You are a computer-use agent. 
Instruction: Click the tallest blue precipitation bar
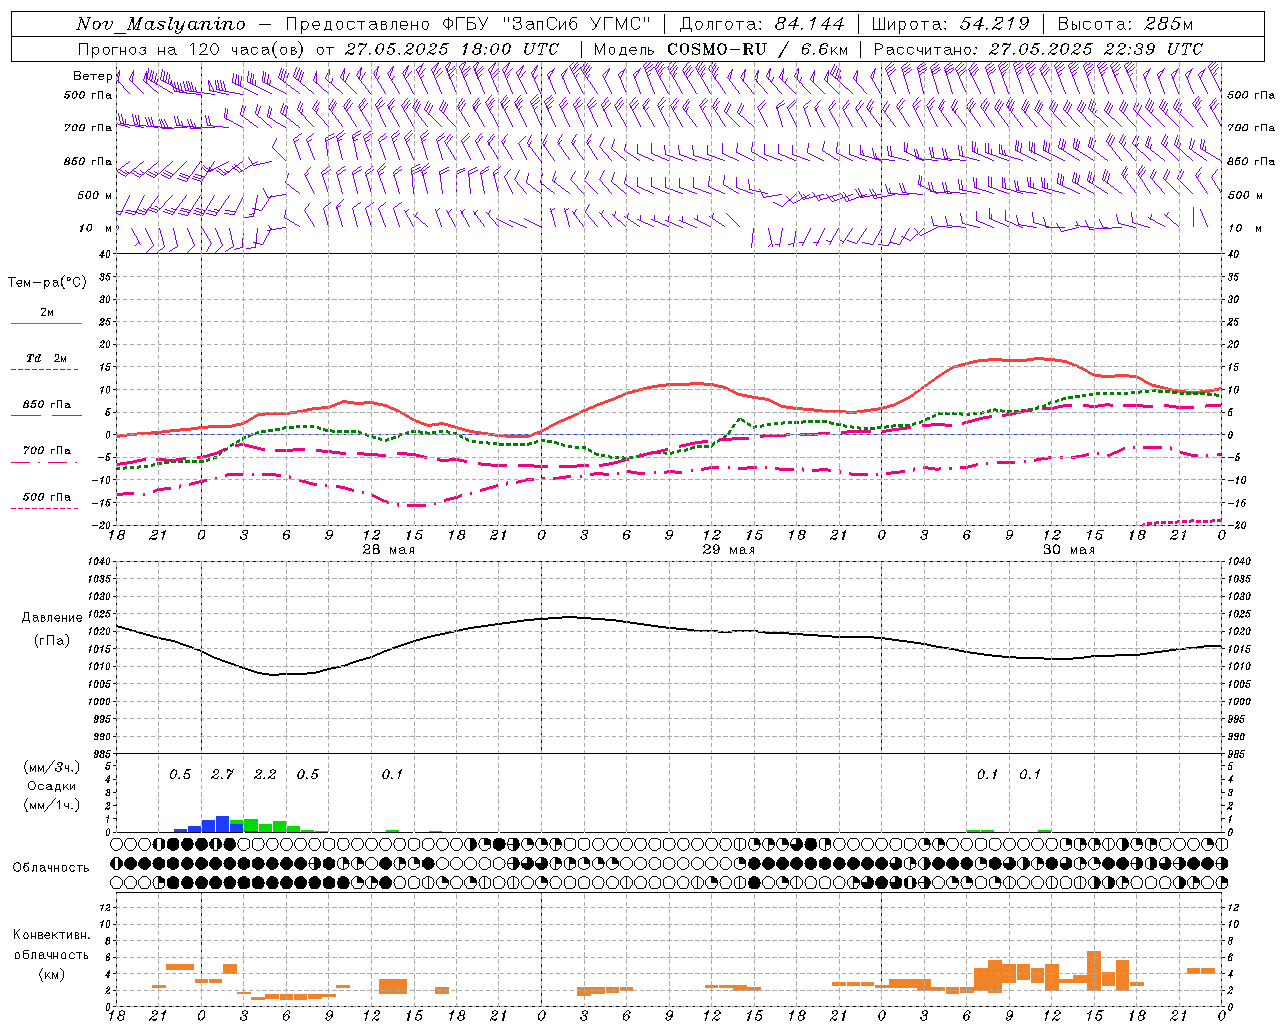point(223,824)
